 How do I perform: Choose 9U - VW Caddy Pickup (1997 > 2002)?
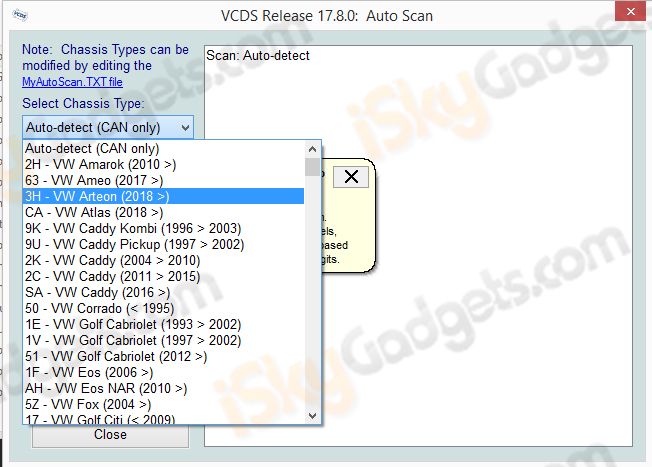163,244
